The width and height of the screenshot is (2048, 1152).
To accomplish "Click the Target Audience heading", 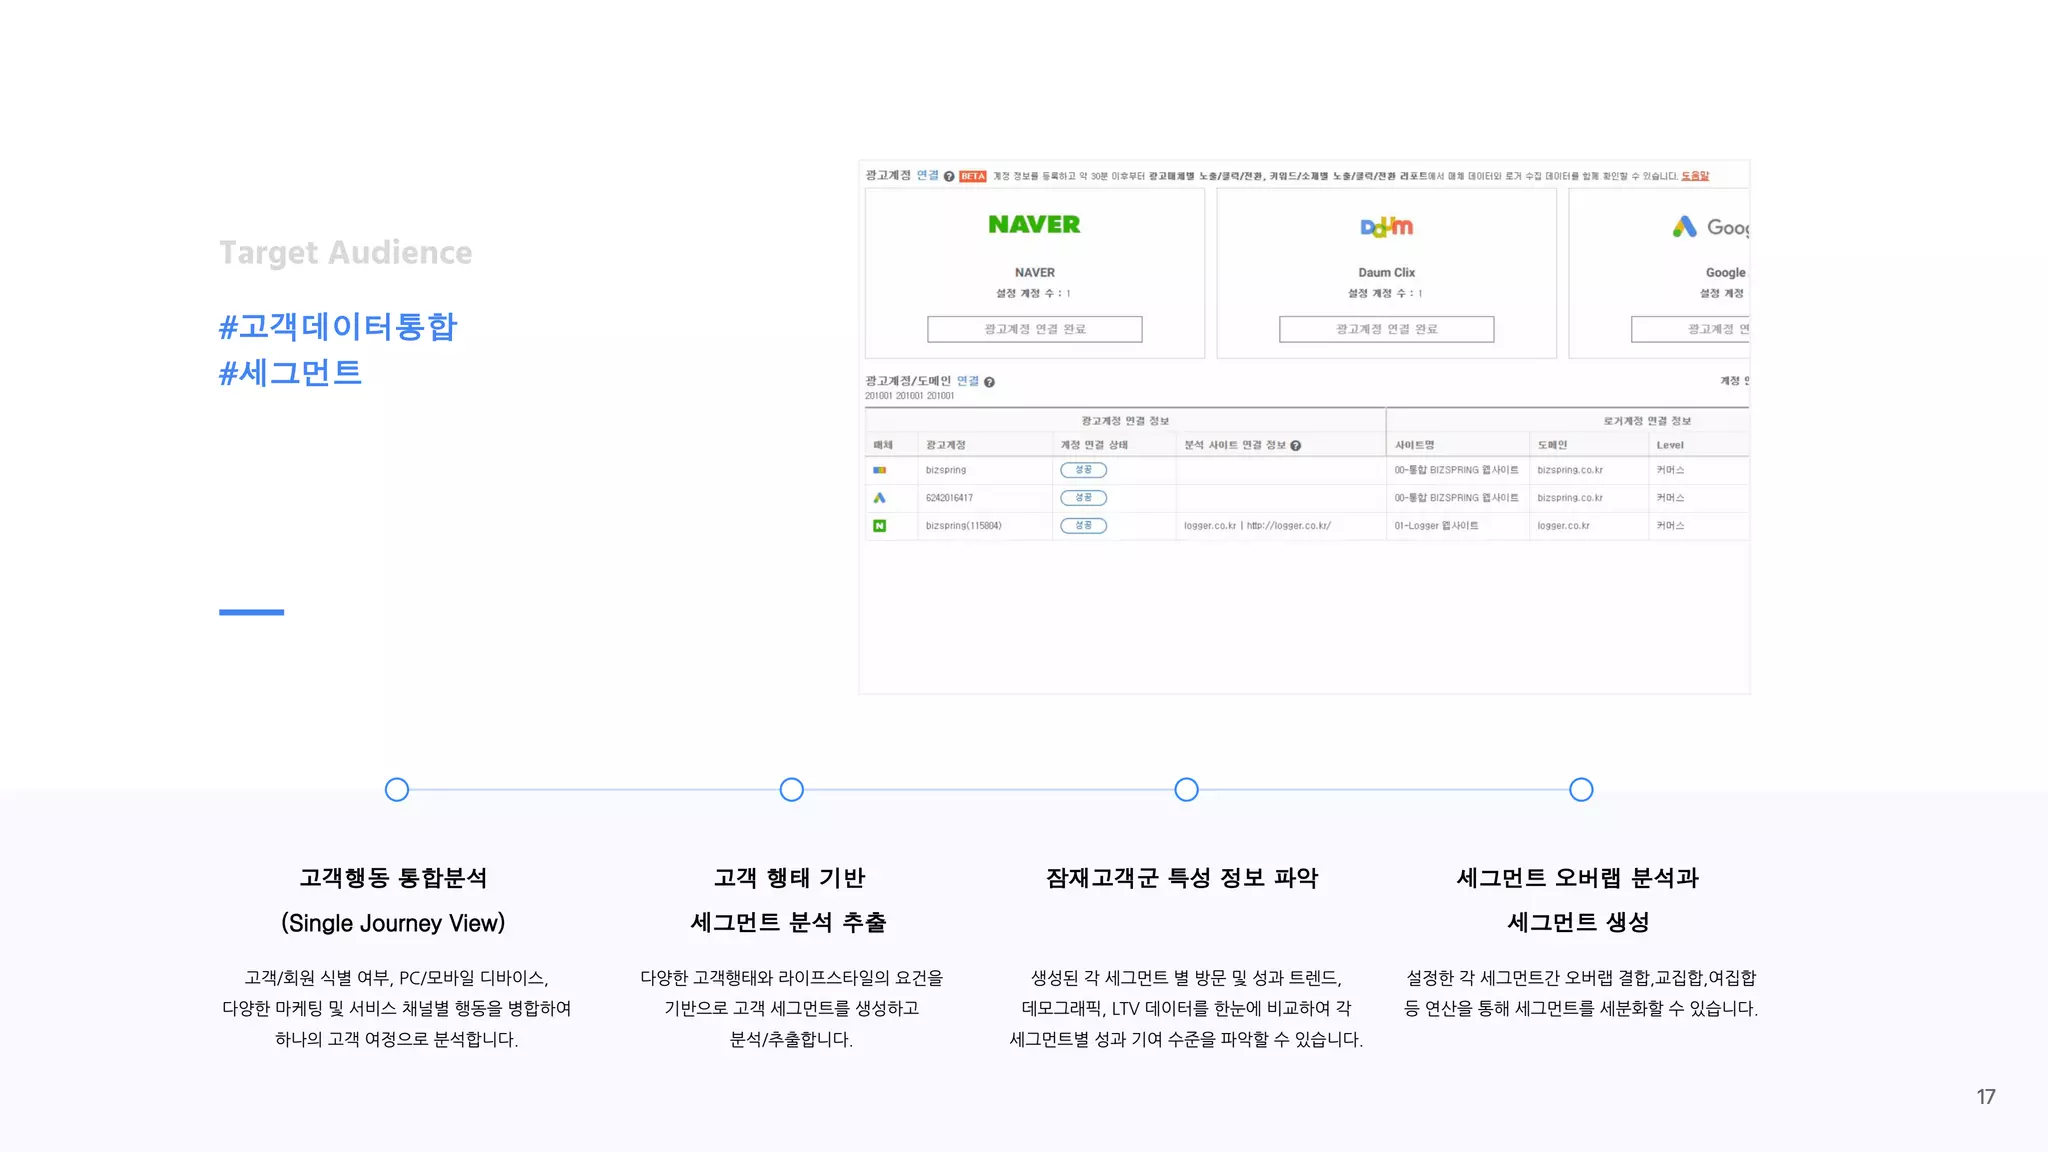I will click(x=346, y=253).
